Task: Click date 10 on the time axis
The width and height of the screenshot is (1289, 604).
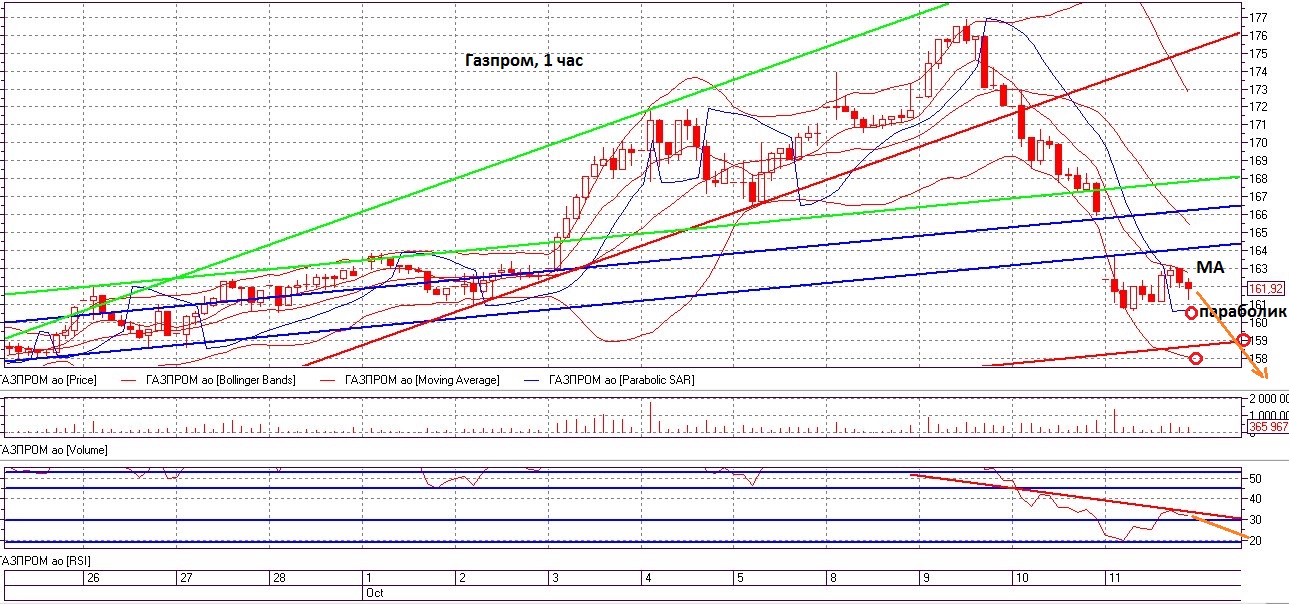Action: point(1021,579)
